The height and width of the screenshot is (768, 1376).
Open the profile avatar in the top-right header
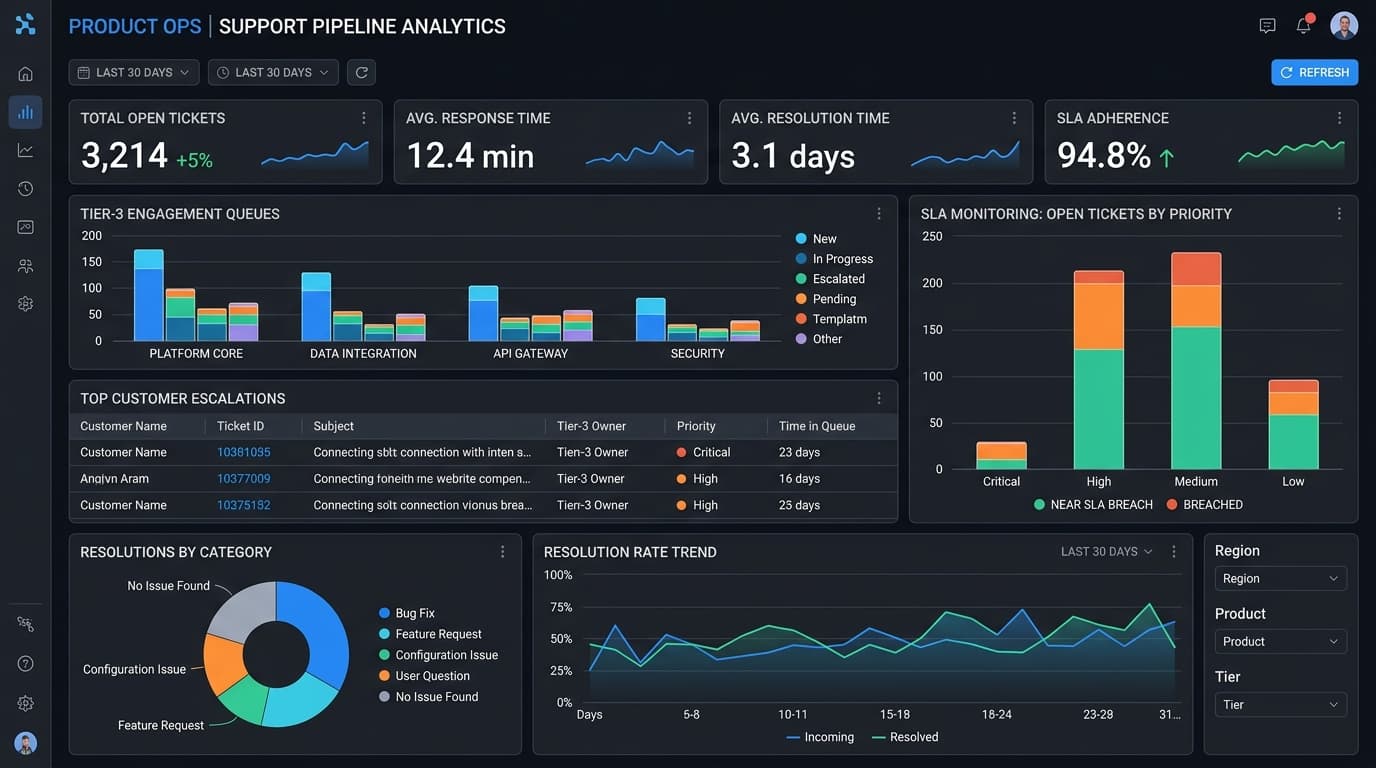coord(1344,25)
